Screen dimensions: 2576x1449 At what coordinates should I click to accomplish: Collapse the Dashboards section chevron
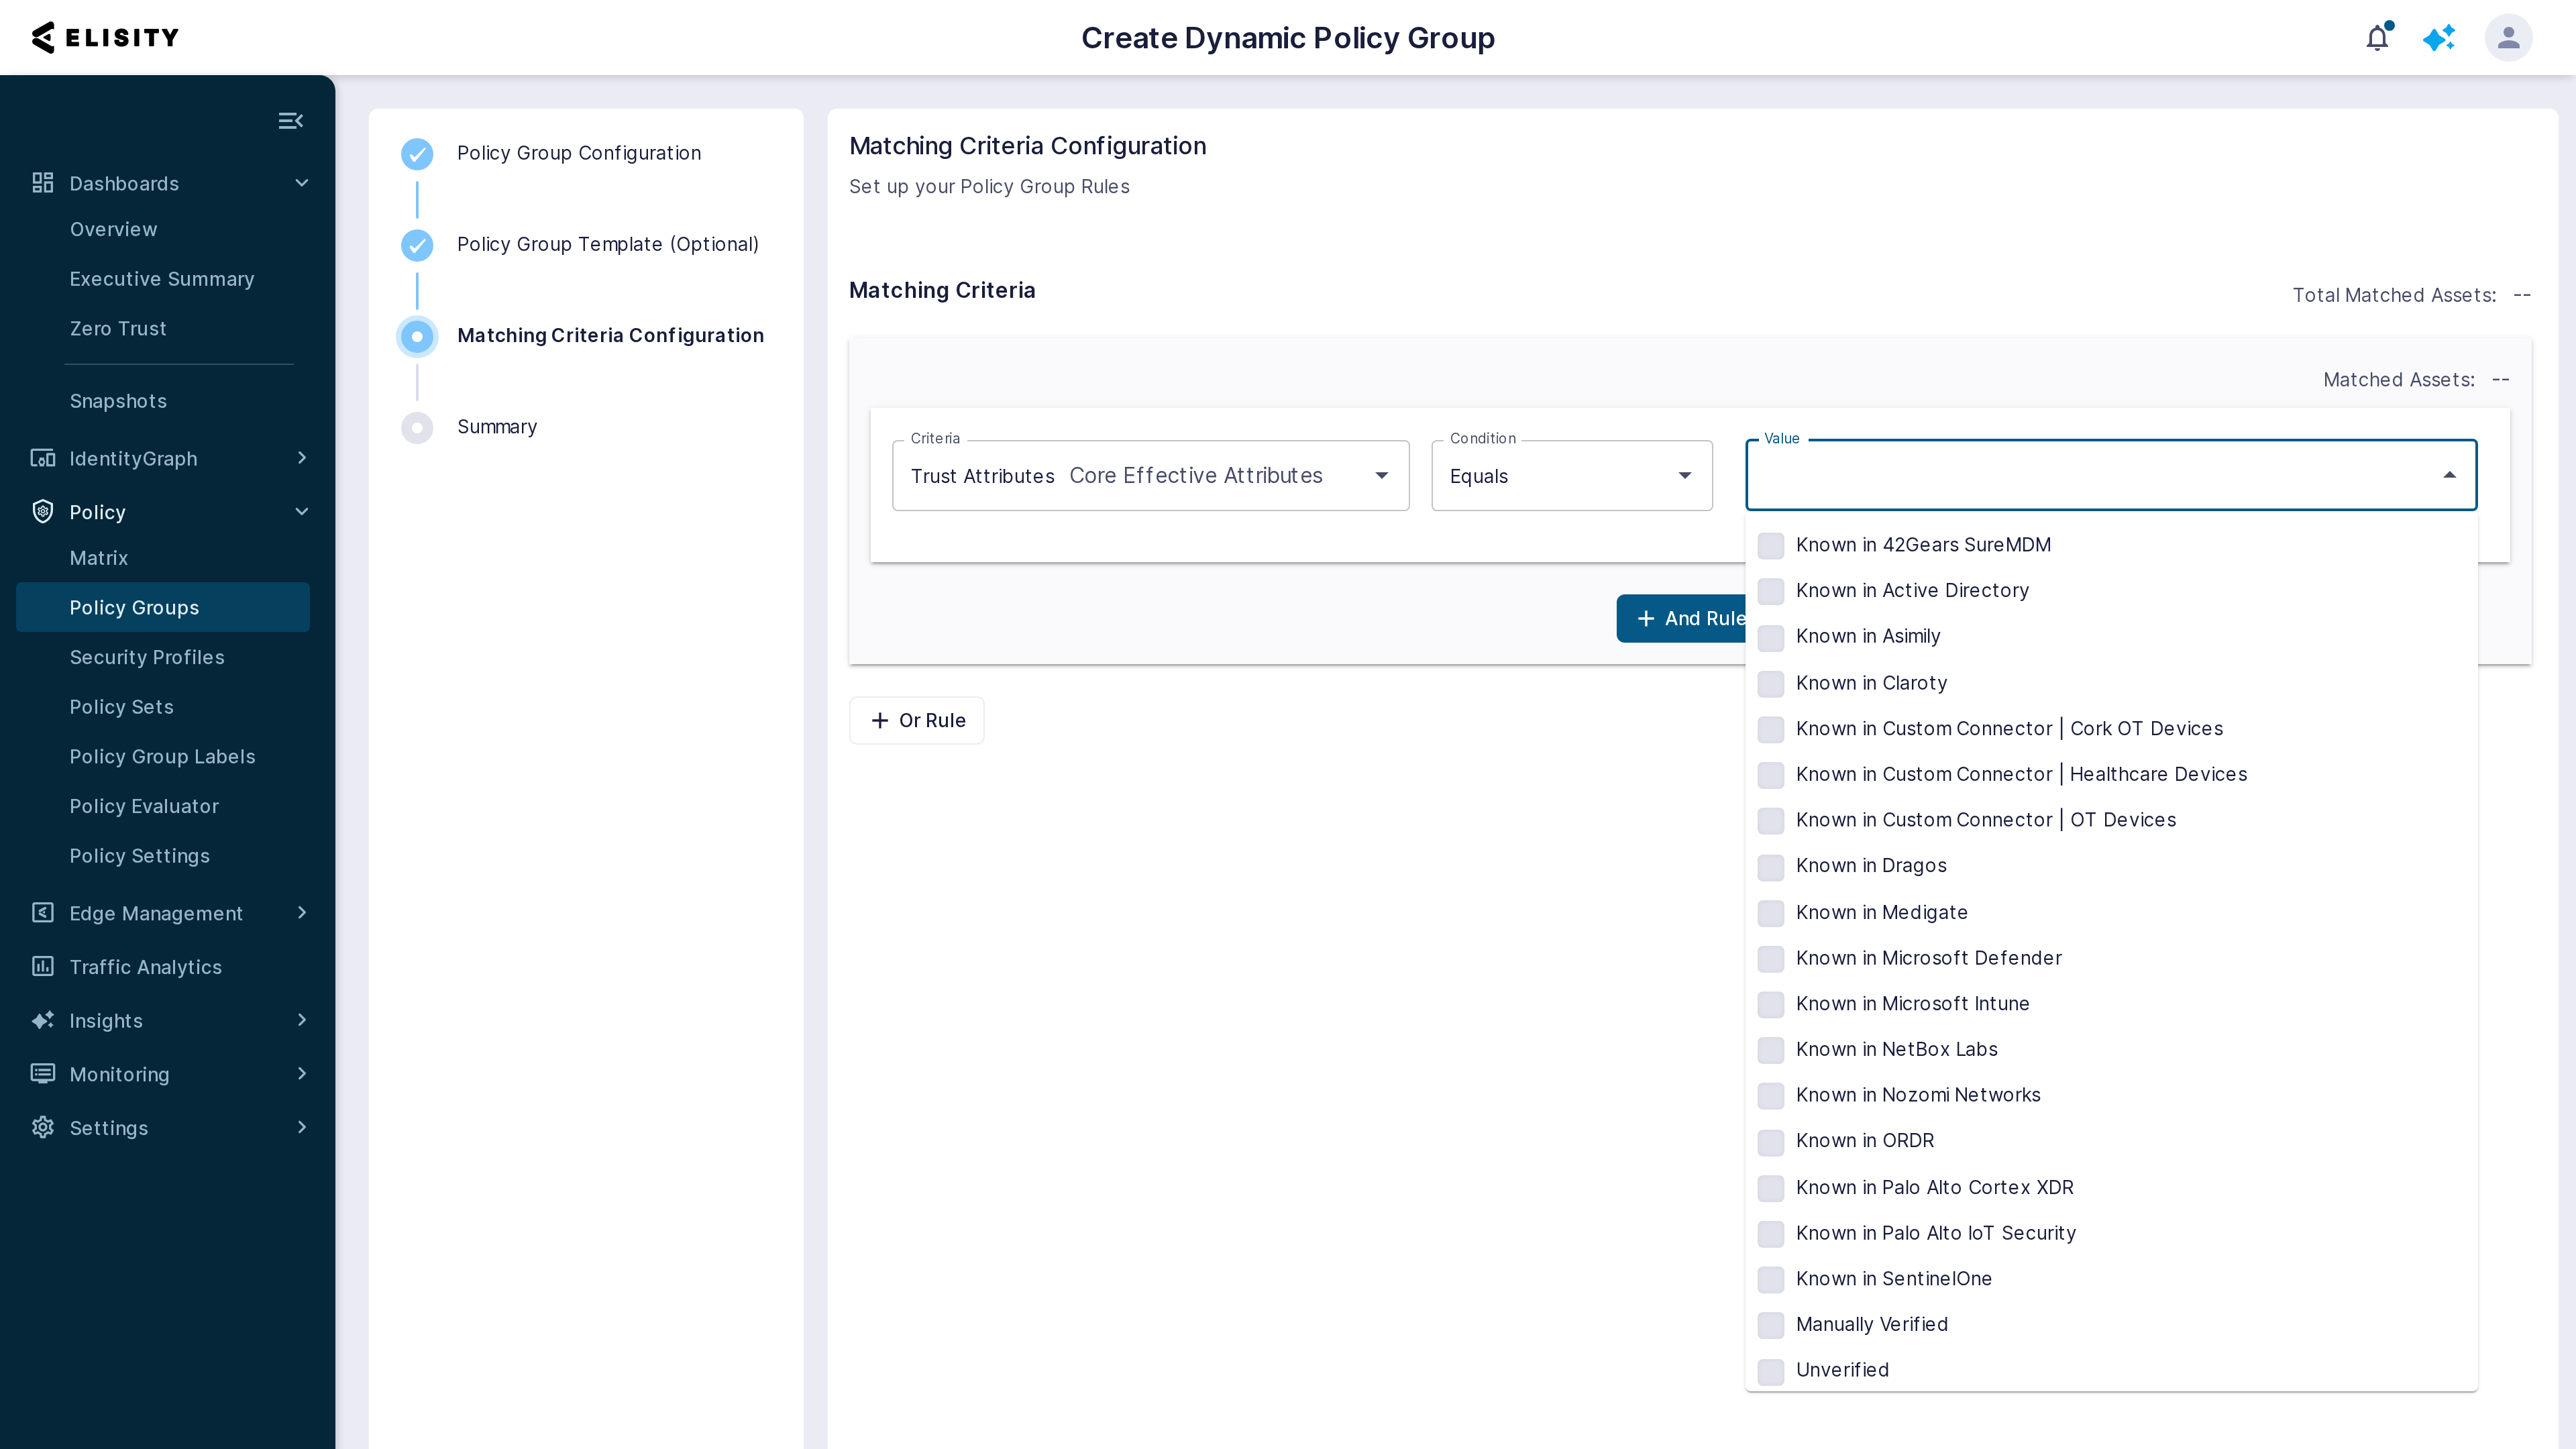(302, 183)
